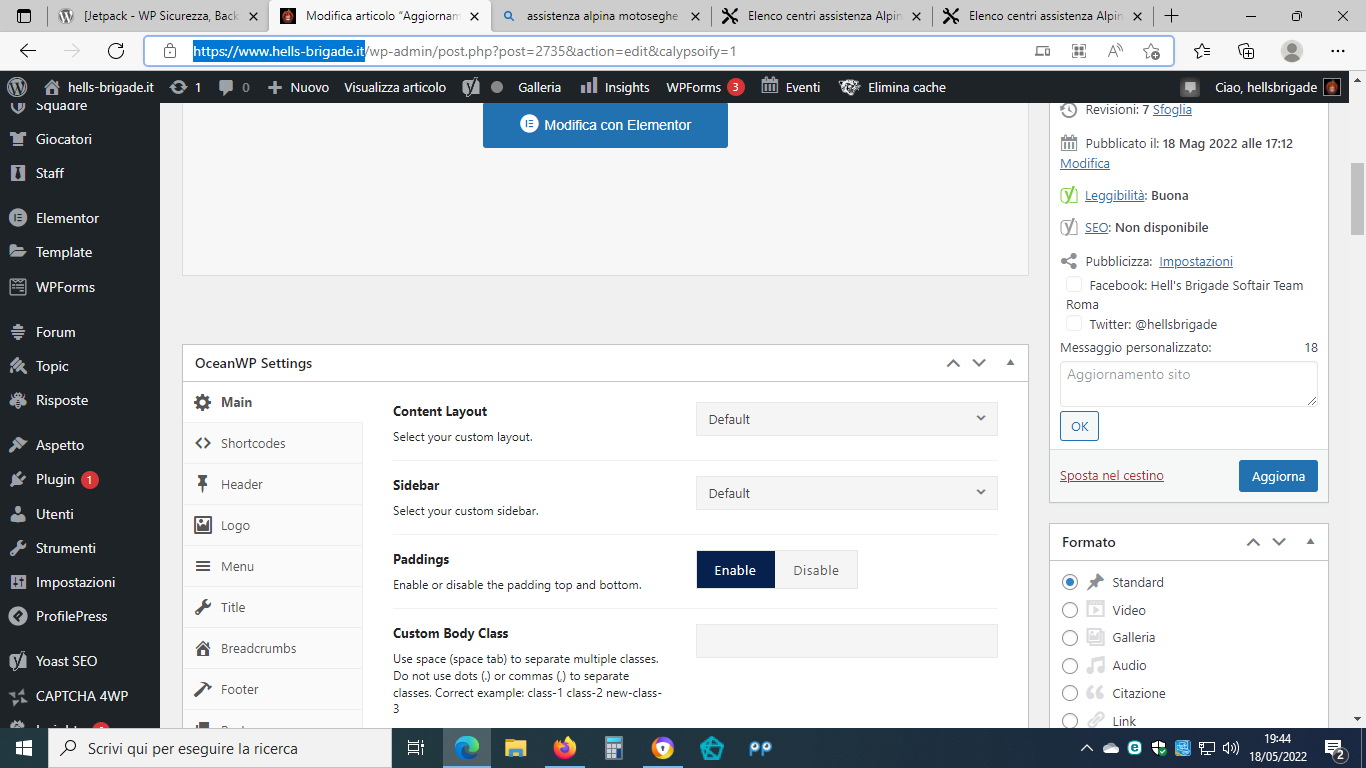
Task: Click Elimina cache in admin bar
Action: click(x=892, y=87)
